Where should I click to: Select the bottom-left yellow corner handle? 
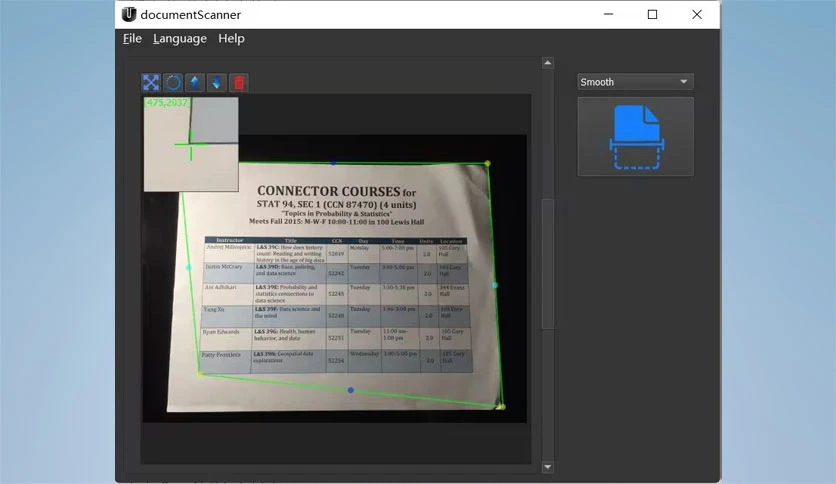coord(200,374)
